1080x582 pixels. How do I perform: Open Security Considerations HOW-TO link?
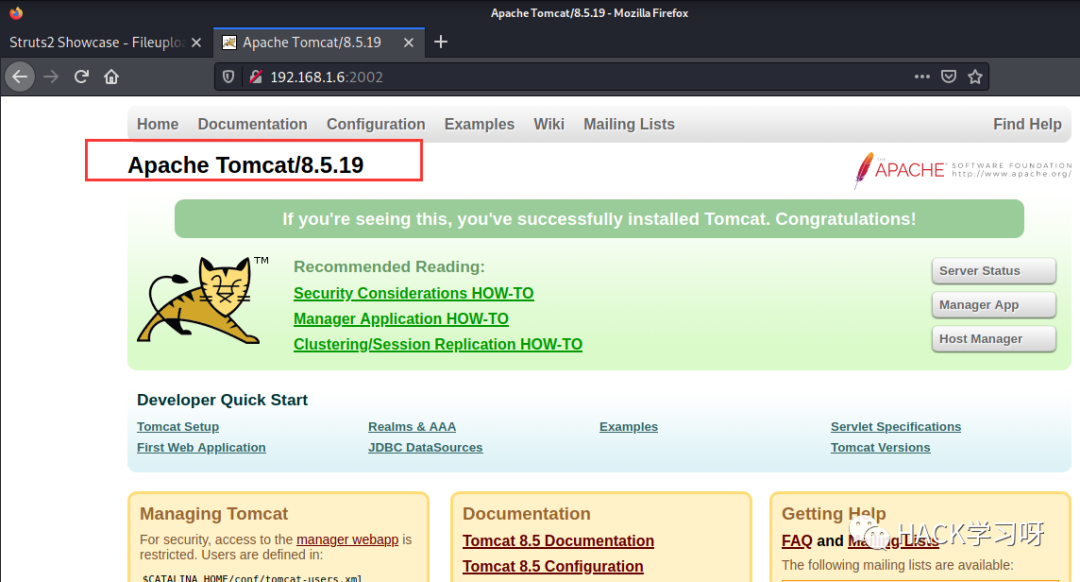point(413,293)
